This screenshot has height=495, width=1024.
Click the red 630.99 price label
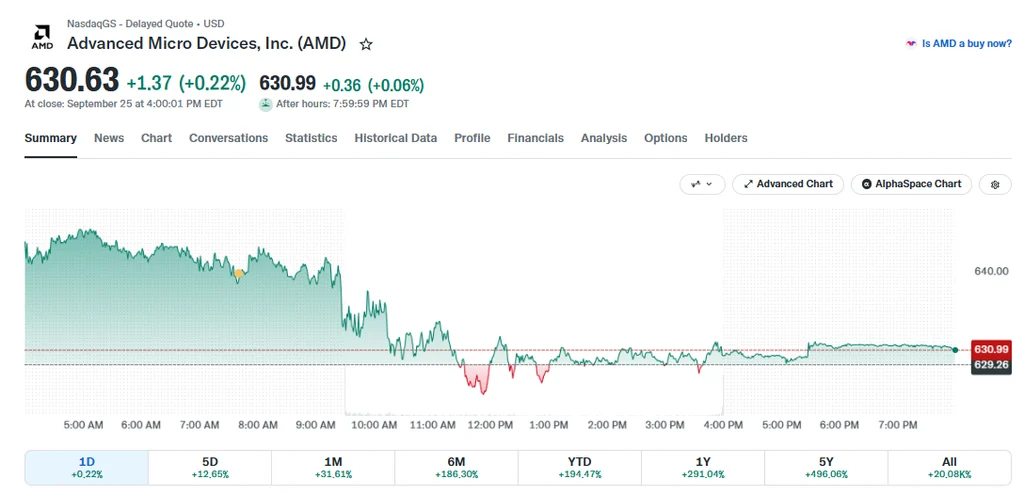click(991, 349)
